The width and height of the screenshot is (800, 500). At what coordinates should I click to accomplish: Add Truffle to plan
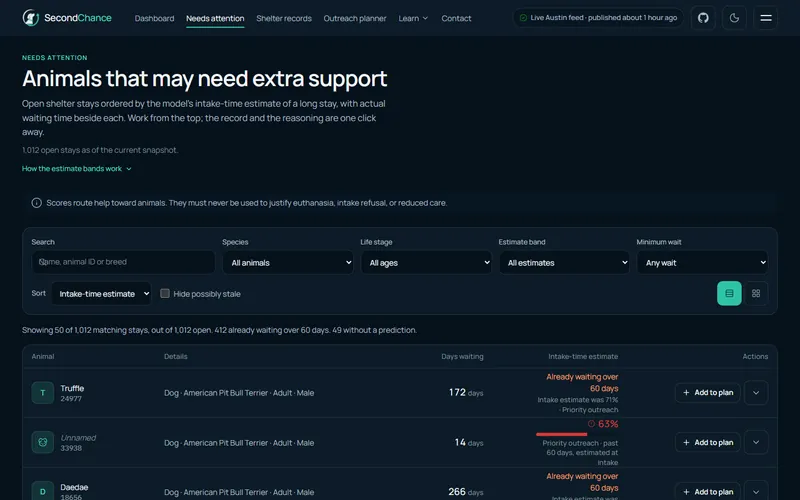tap(708, 392)
